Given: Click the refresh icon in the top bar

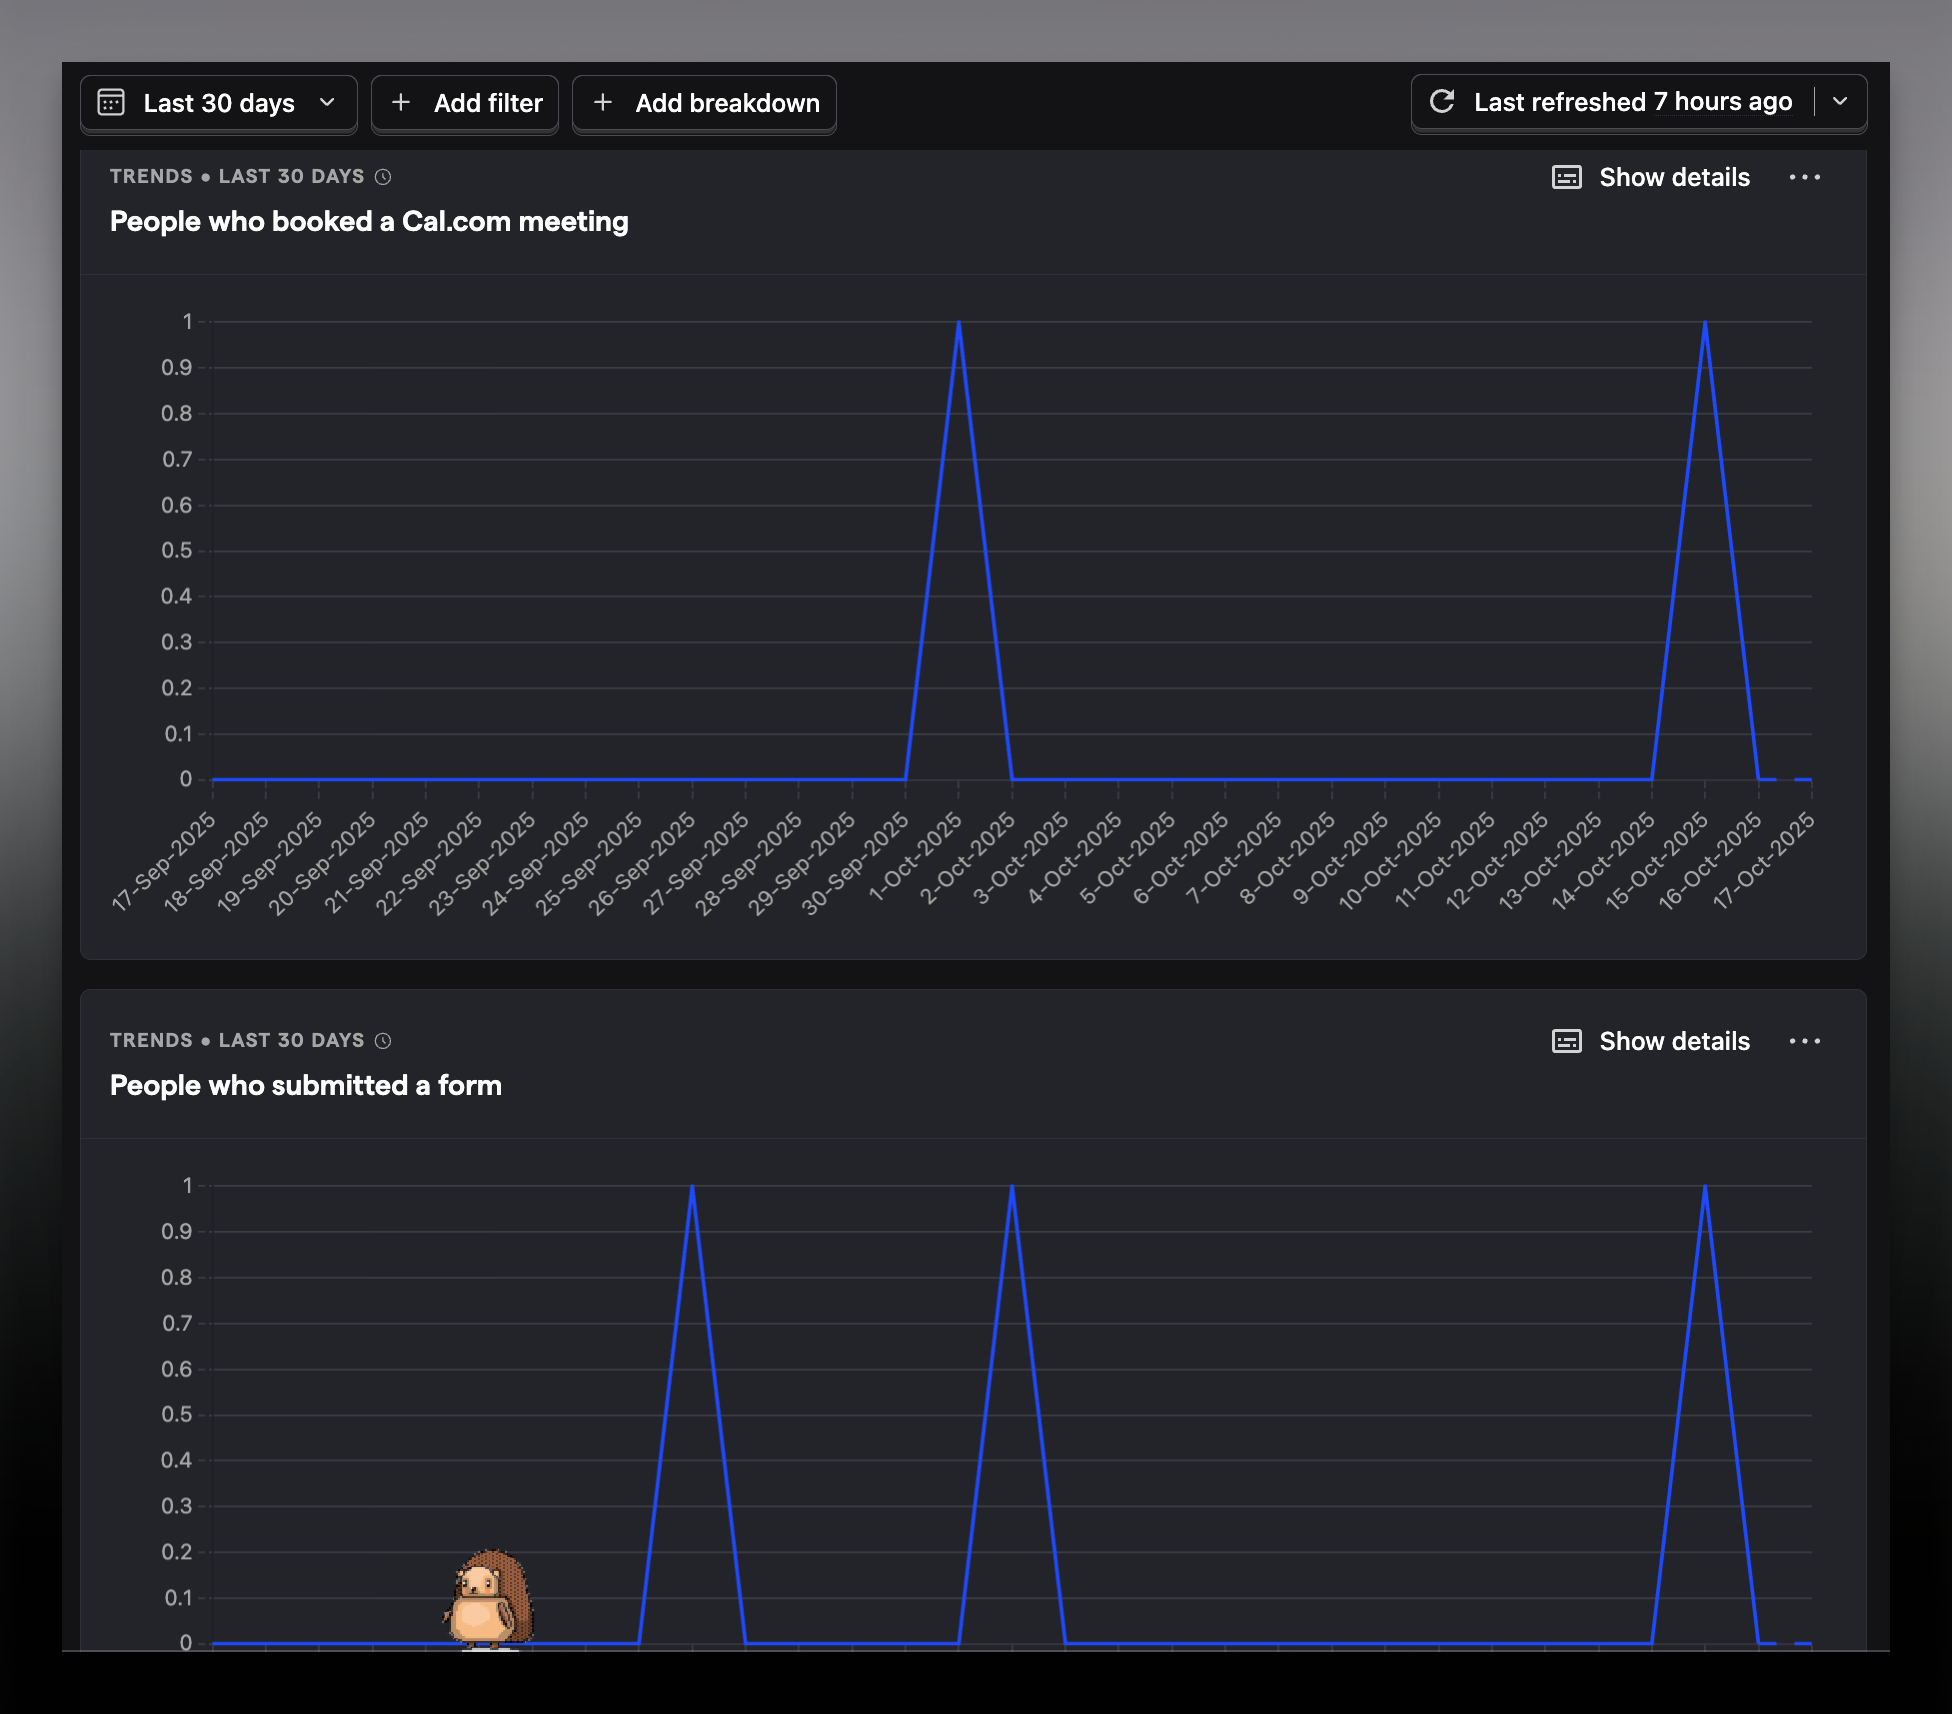Looking at the screenshot, I should point(1442,102).
